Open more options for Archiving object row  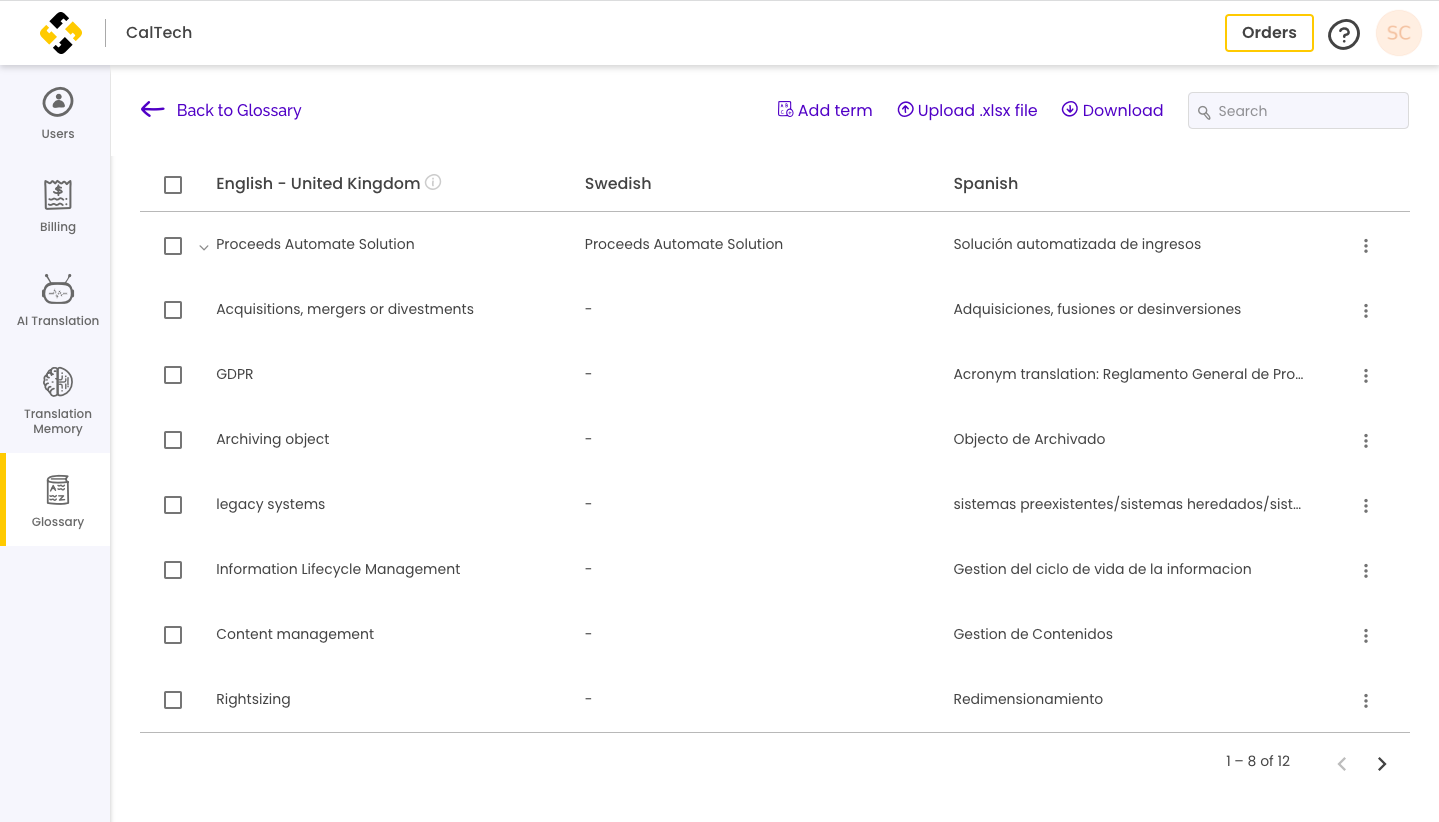(x=1366, y=441)
